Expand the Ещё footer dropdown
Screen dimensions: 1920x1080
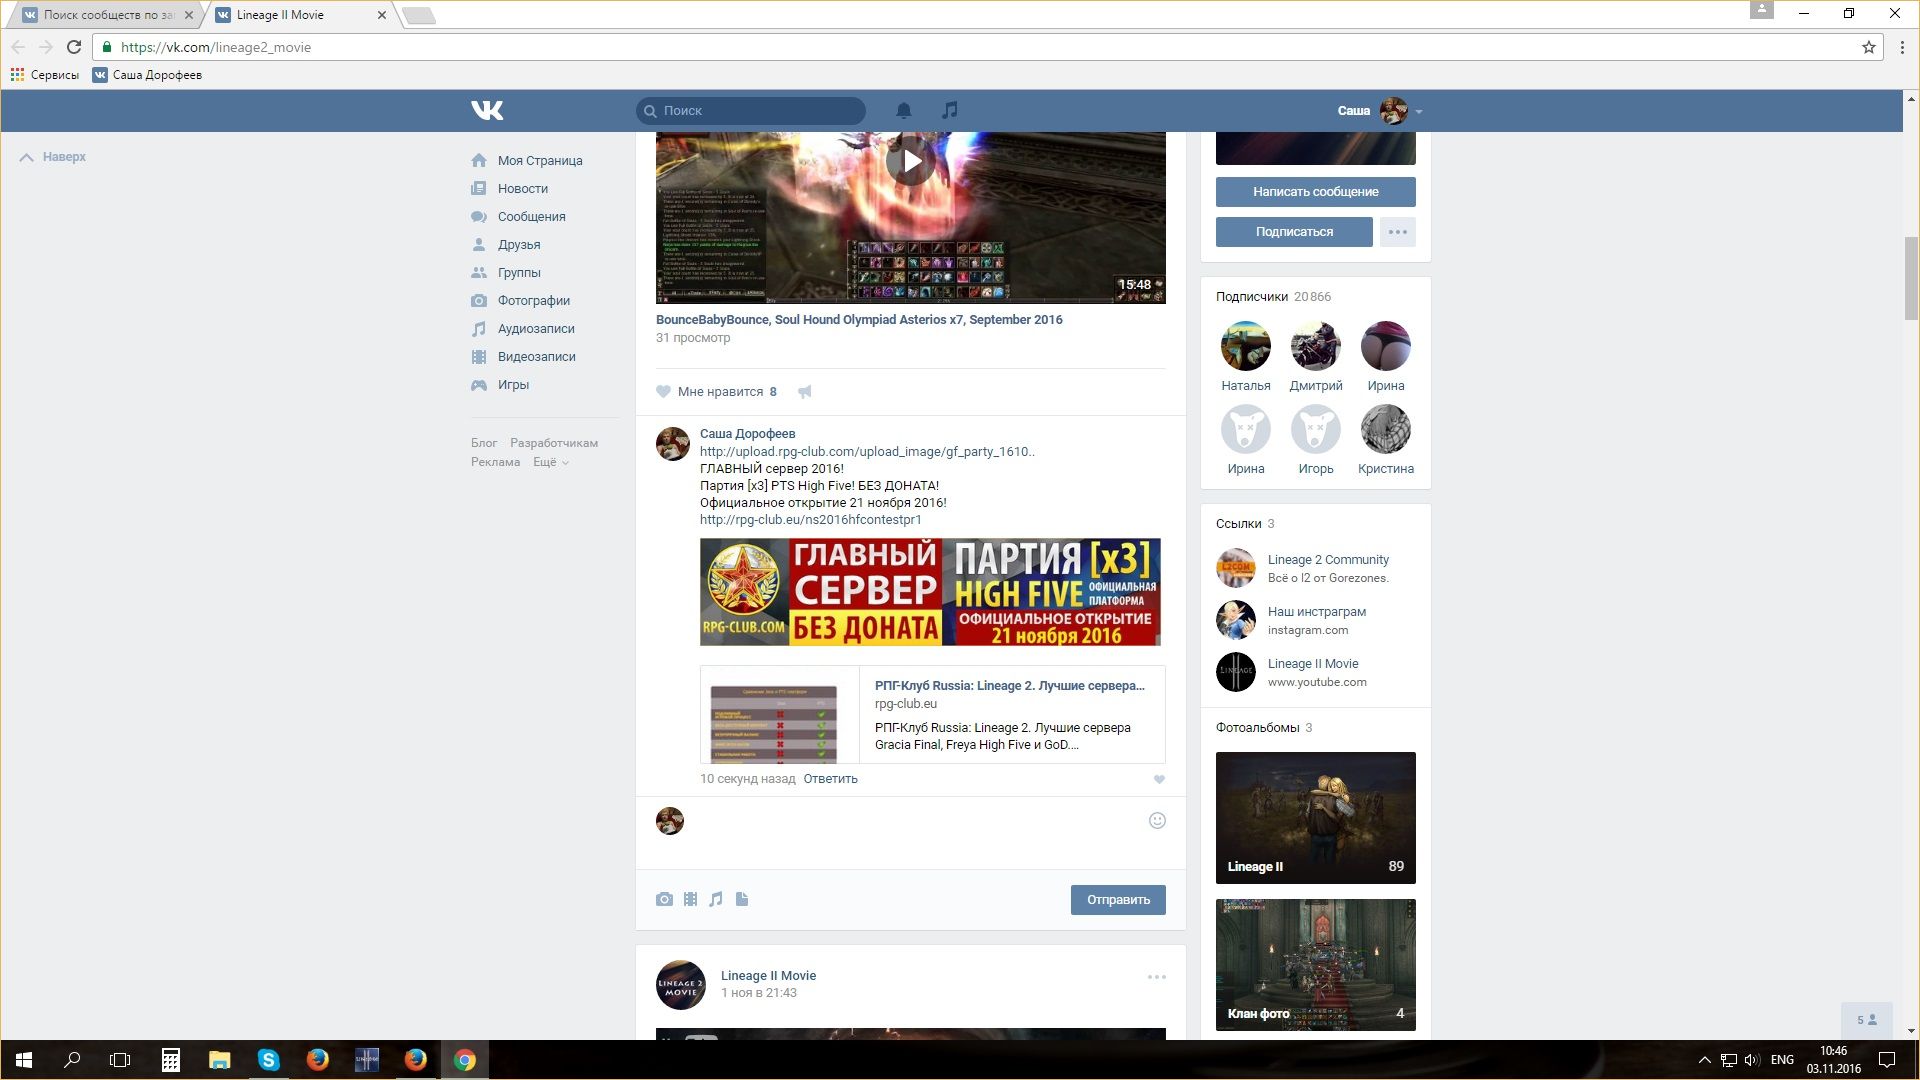(550, 462)
